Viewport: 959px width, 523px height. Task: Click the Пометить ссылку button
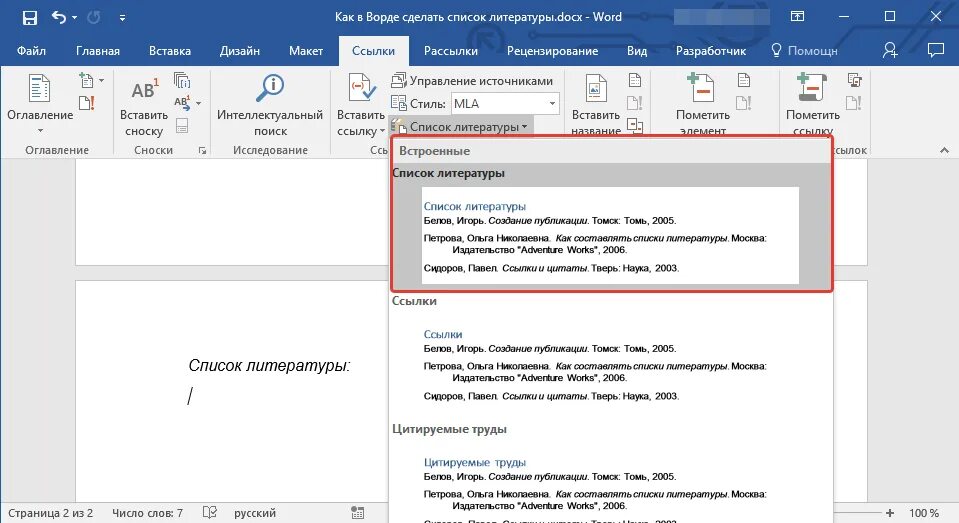813,104
